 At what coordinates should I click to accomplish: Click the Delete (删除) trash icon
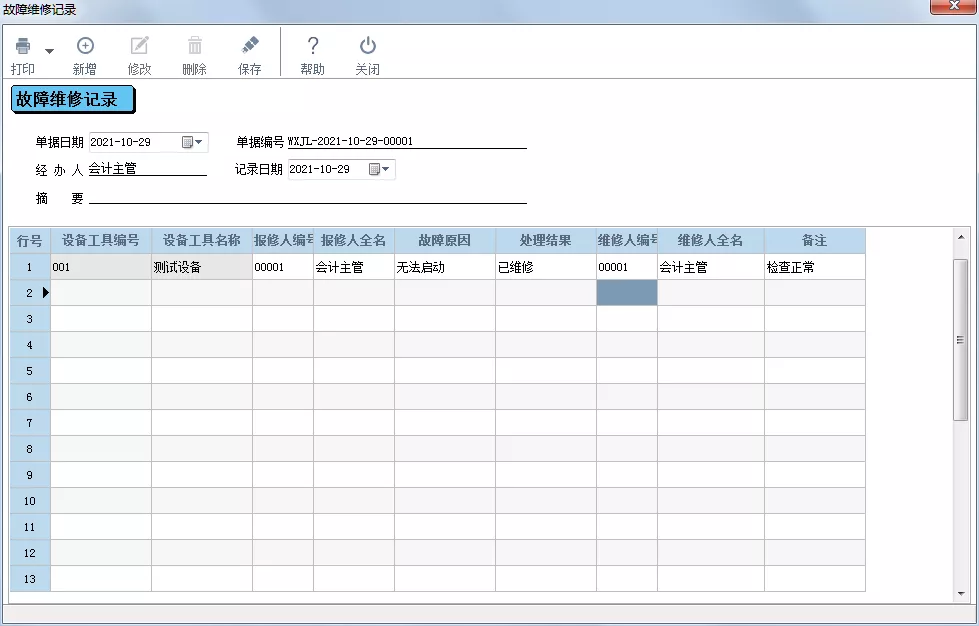click(x=195, y=46)
